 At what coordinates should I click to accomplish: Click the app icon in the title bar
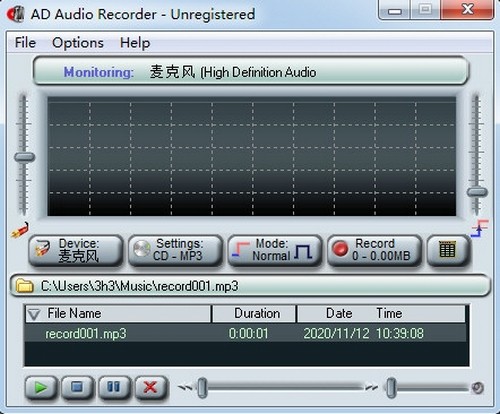tap(16, 14)
